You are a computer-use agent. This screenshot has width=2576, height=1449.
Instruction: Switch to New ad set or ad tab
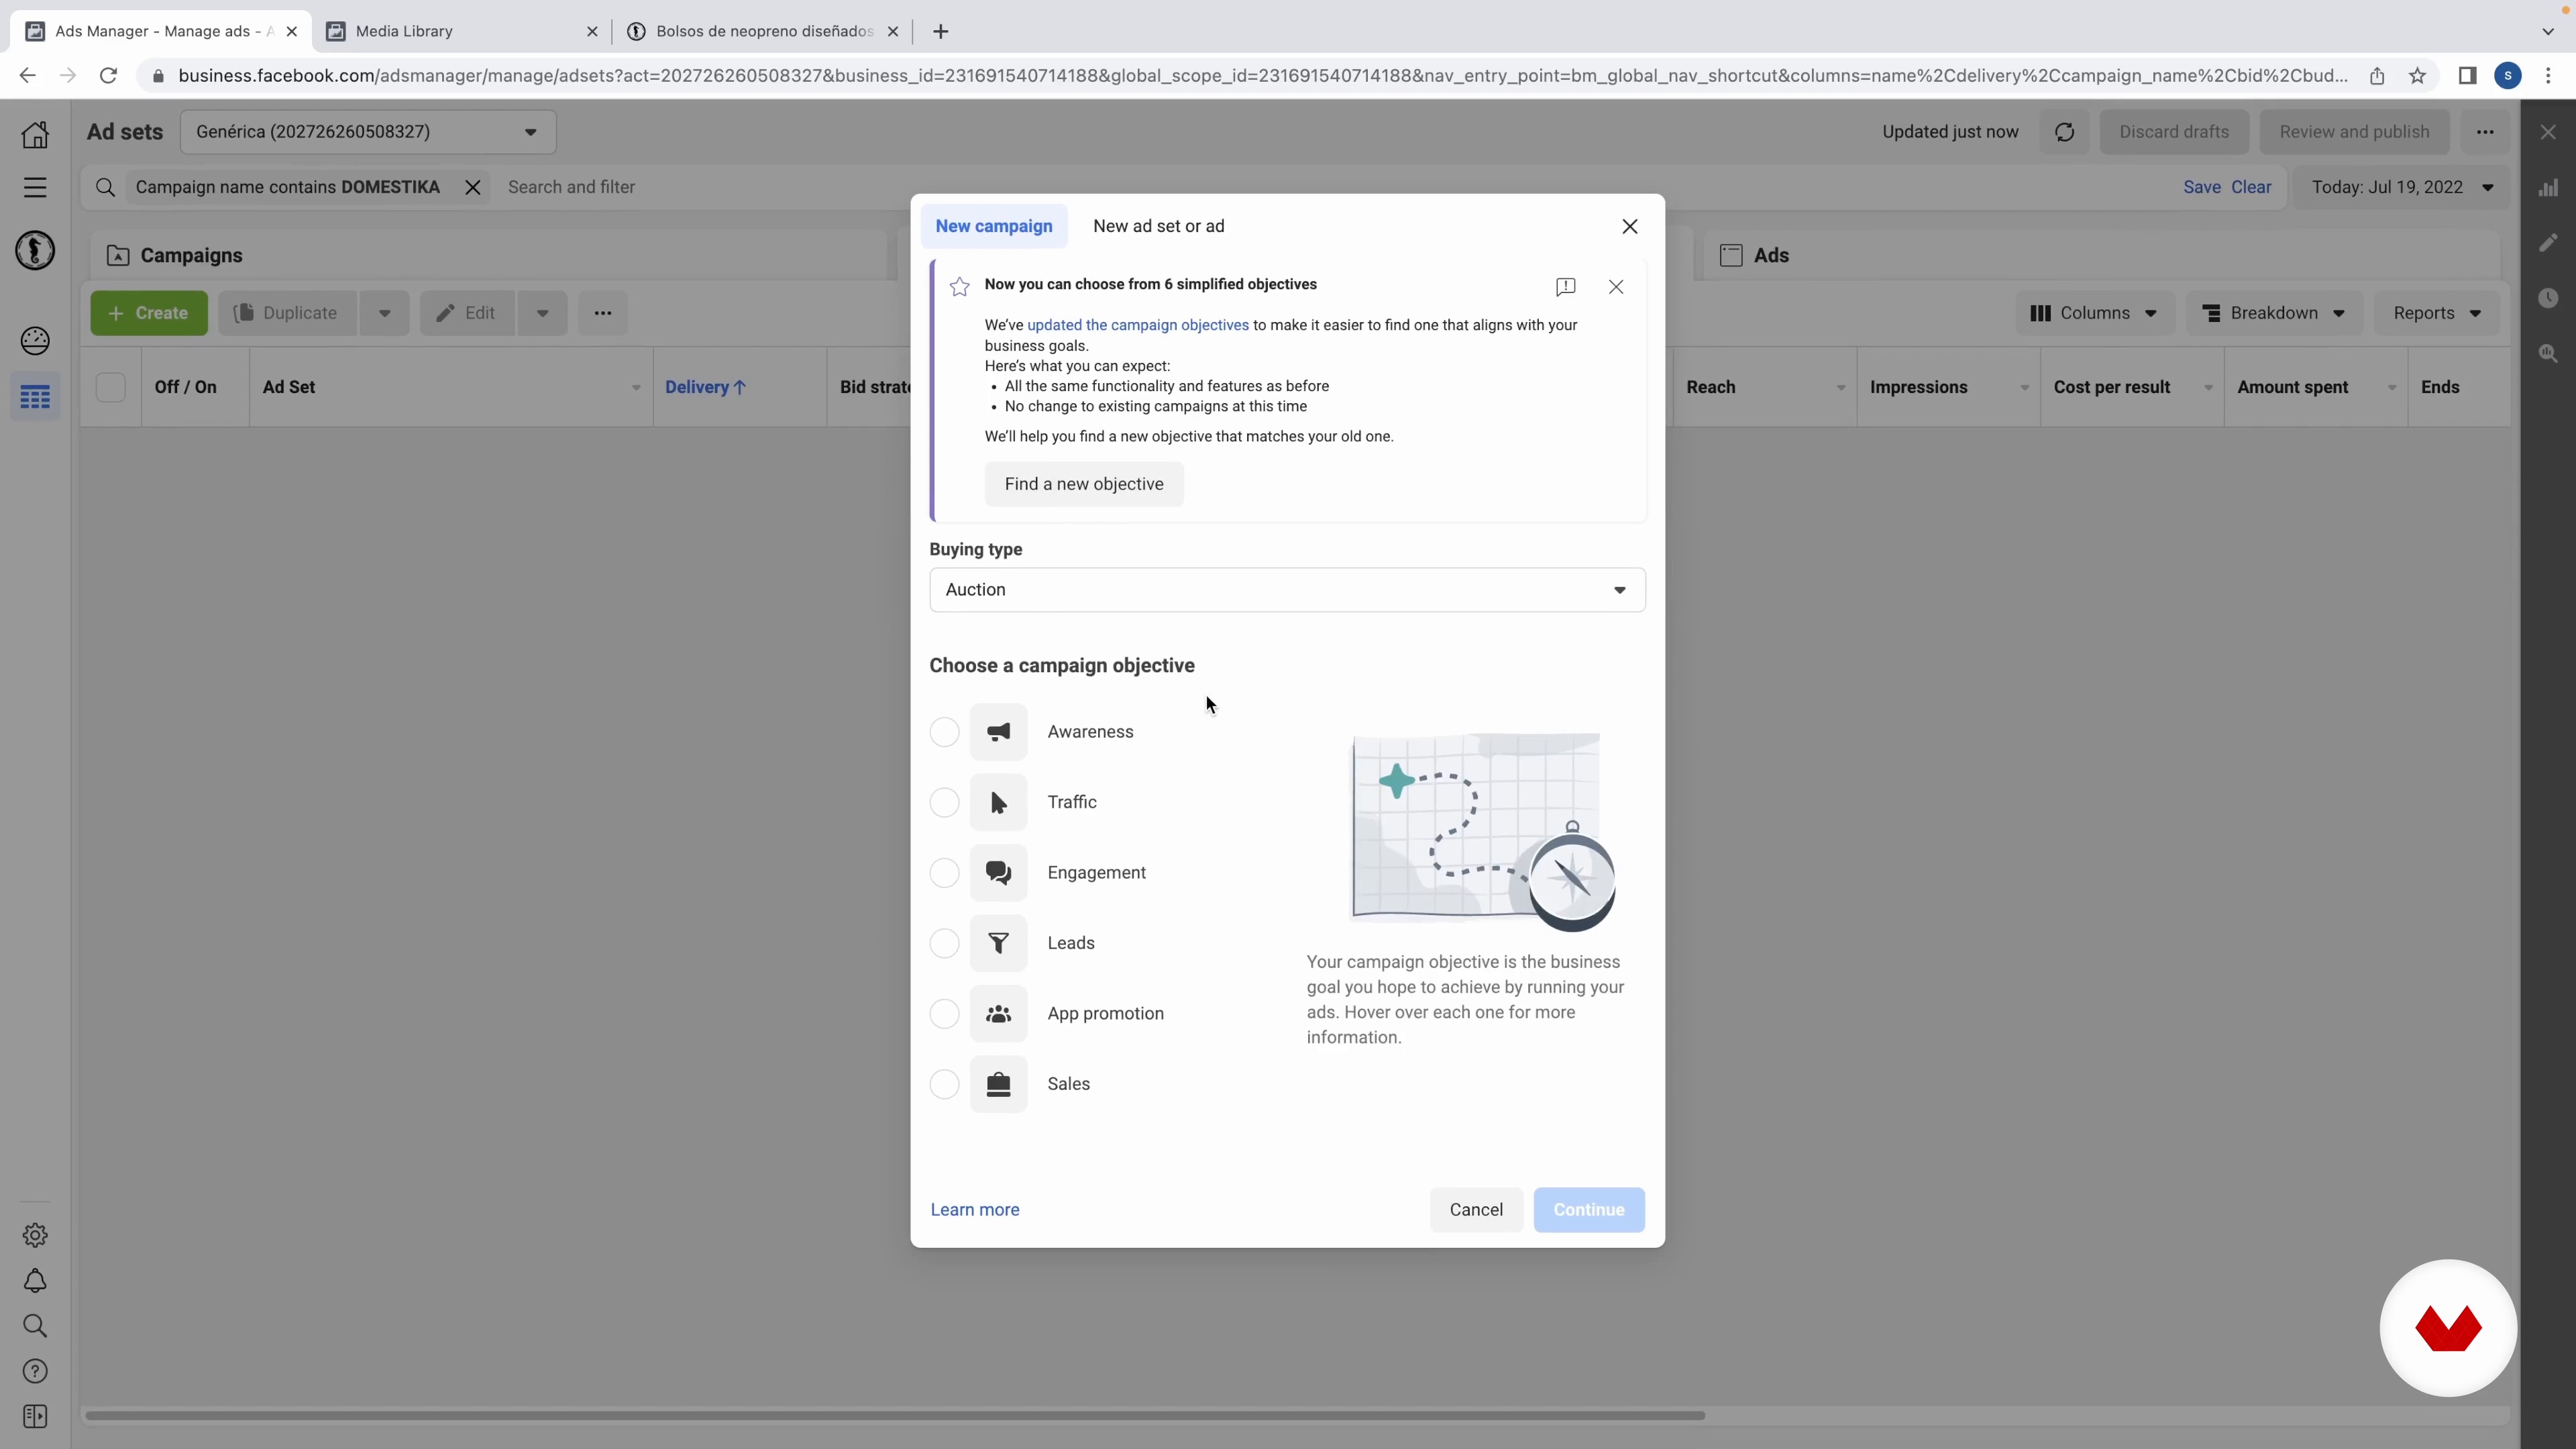(x=1159, y=226)
